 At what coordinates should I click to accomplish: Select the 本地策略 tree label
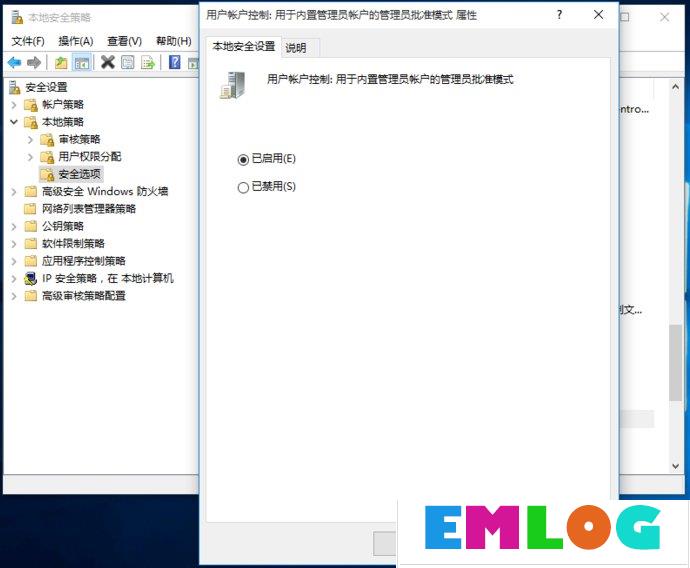coord(62,122)
